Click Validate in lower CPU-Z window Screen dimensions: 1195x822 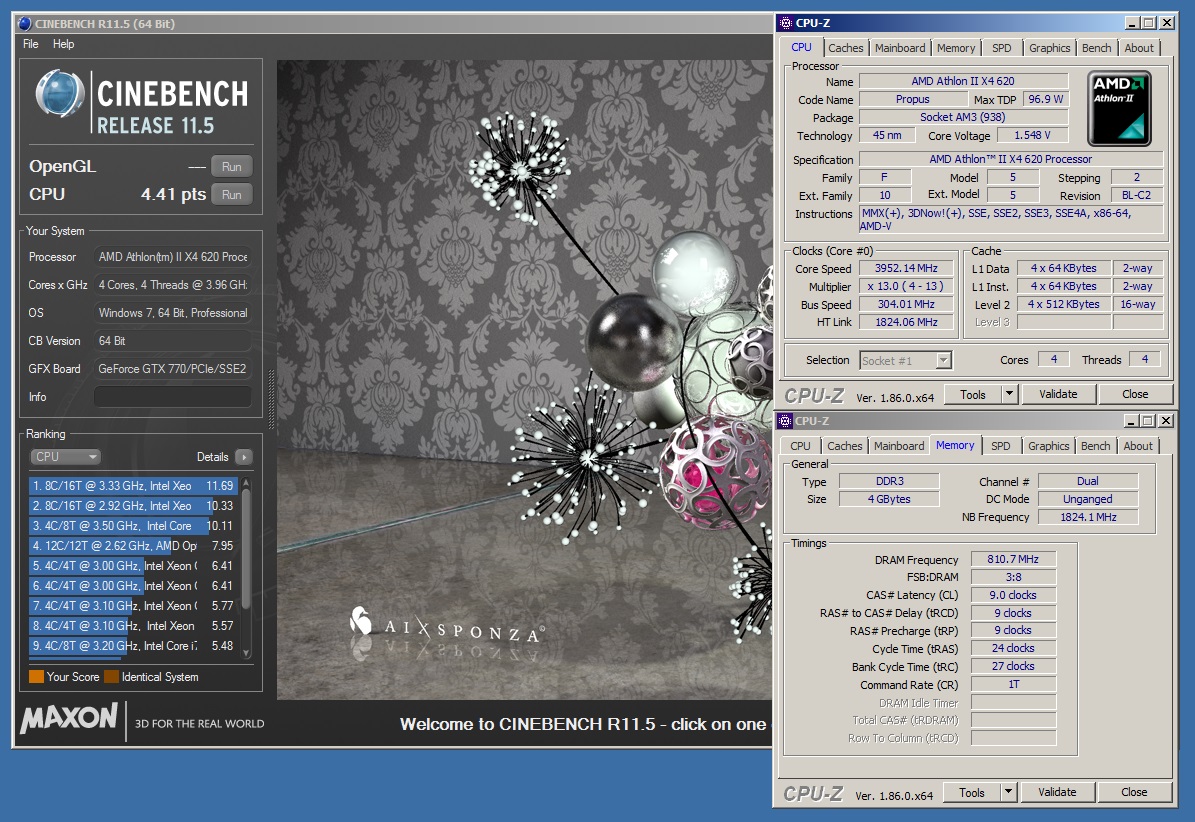1057,792
